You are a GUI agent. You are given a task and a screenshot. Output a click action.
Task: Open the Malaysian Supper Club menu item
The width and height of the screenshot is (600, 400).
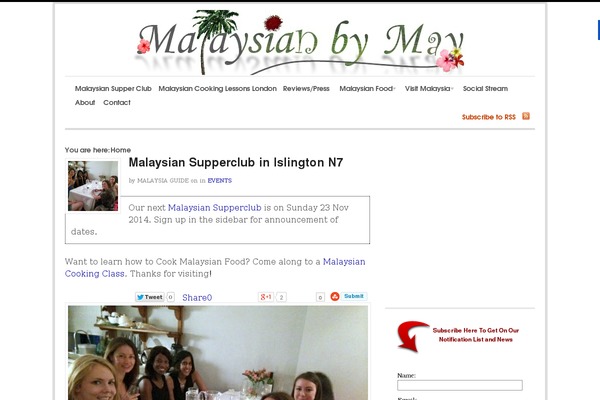(113, 88)
